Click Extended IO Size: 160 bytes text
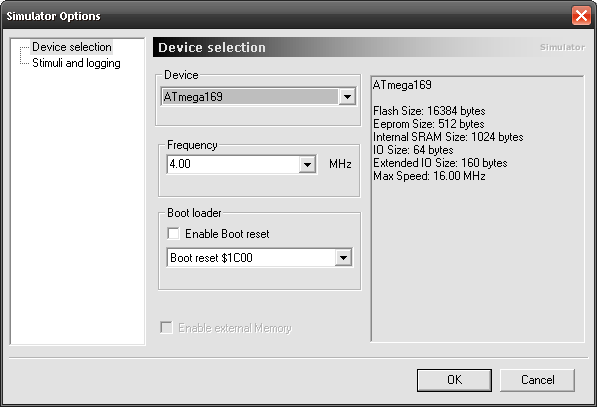The width and height of the screenshot is (597, 407). 440,163
